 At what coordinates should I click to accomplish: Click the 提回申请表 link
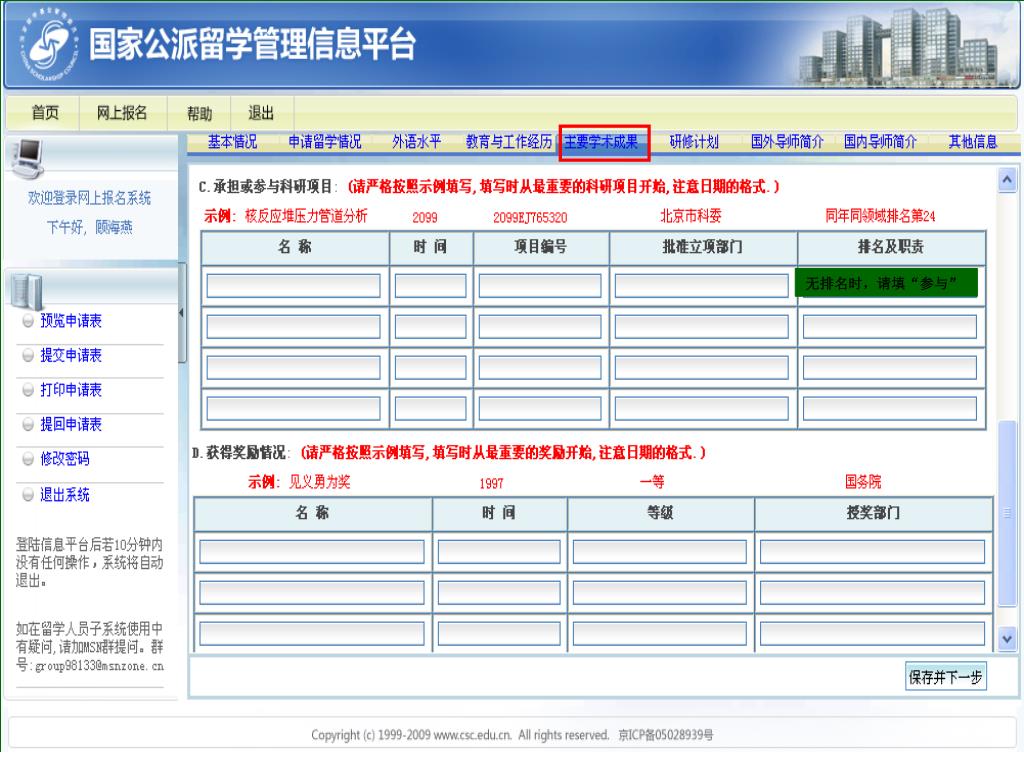[x=71, y=424]
